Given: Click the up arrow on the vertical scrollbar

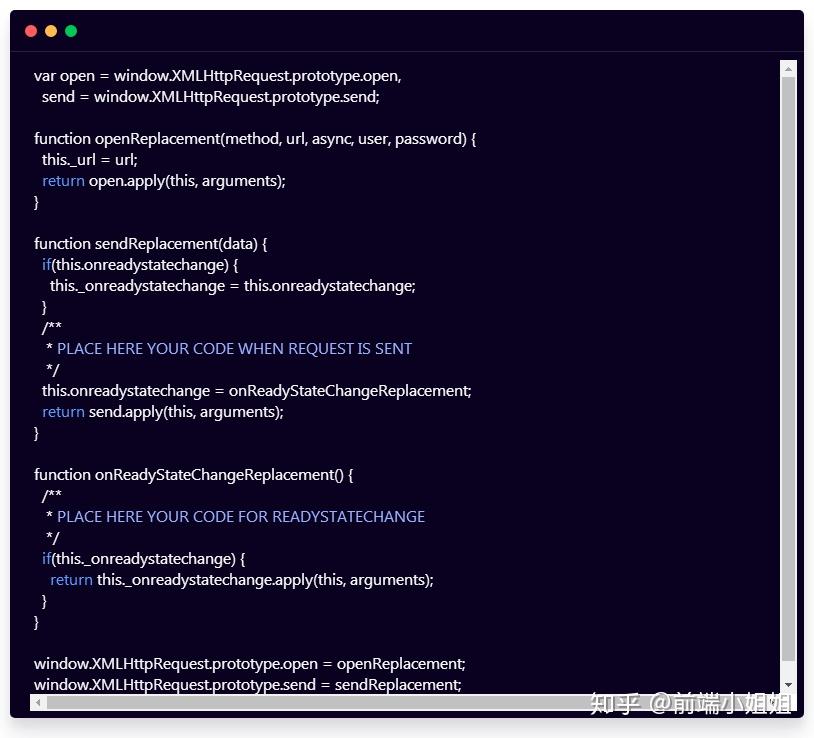Looking at the screenshot, I should click(789, 68).
